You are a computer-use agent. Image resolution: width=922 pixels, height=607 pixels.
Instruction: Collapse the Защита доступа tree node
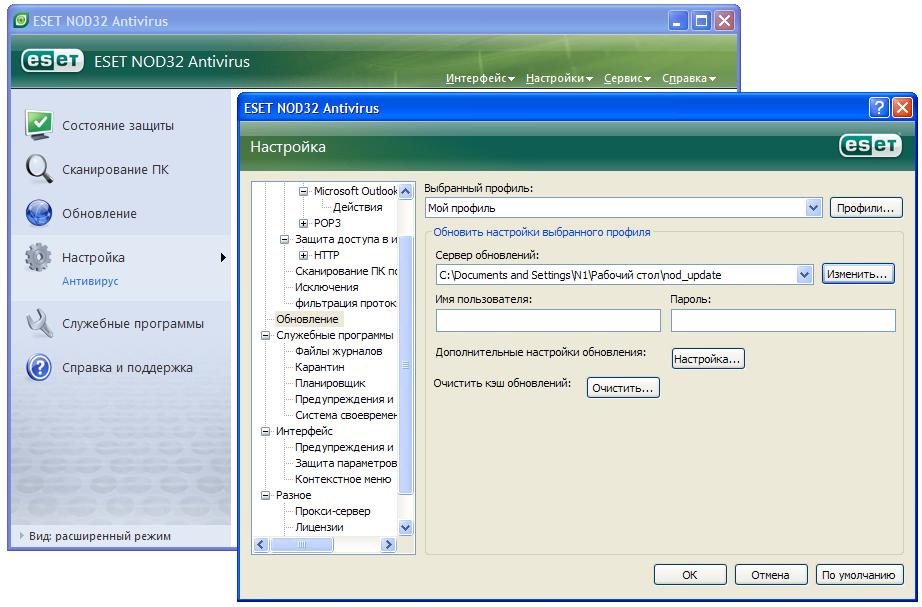tap(285, 239)
